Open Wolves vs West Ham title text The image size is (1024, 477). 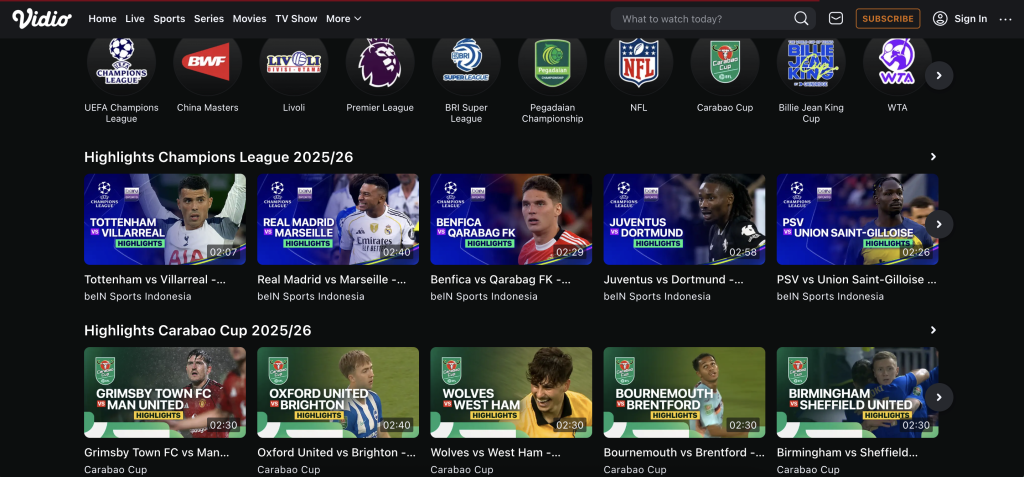pyautogui.click(x=496, y=453)
